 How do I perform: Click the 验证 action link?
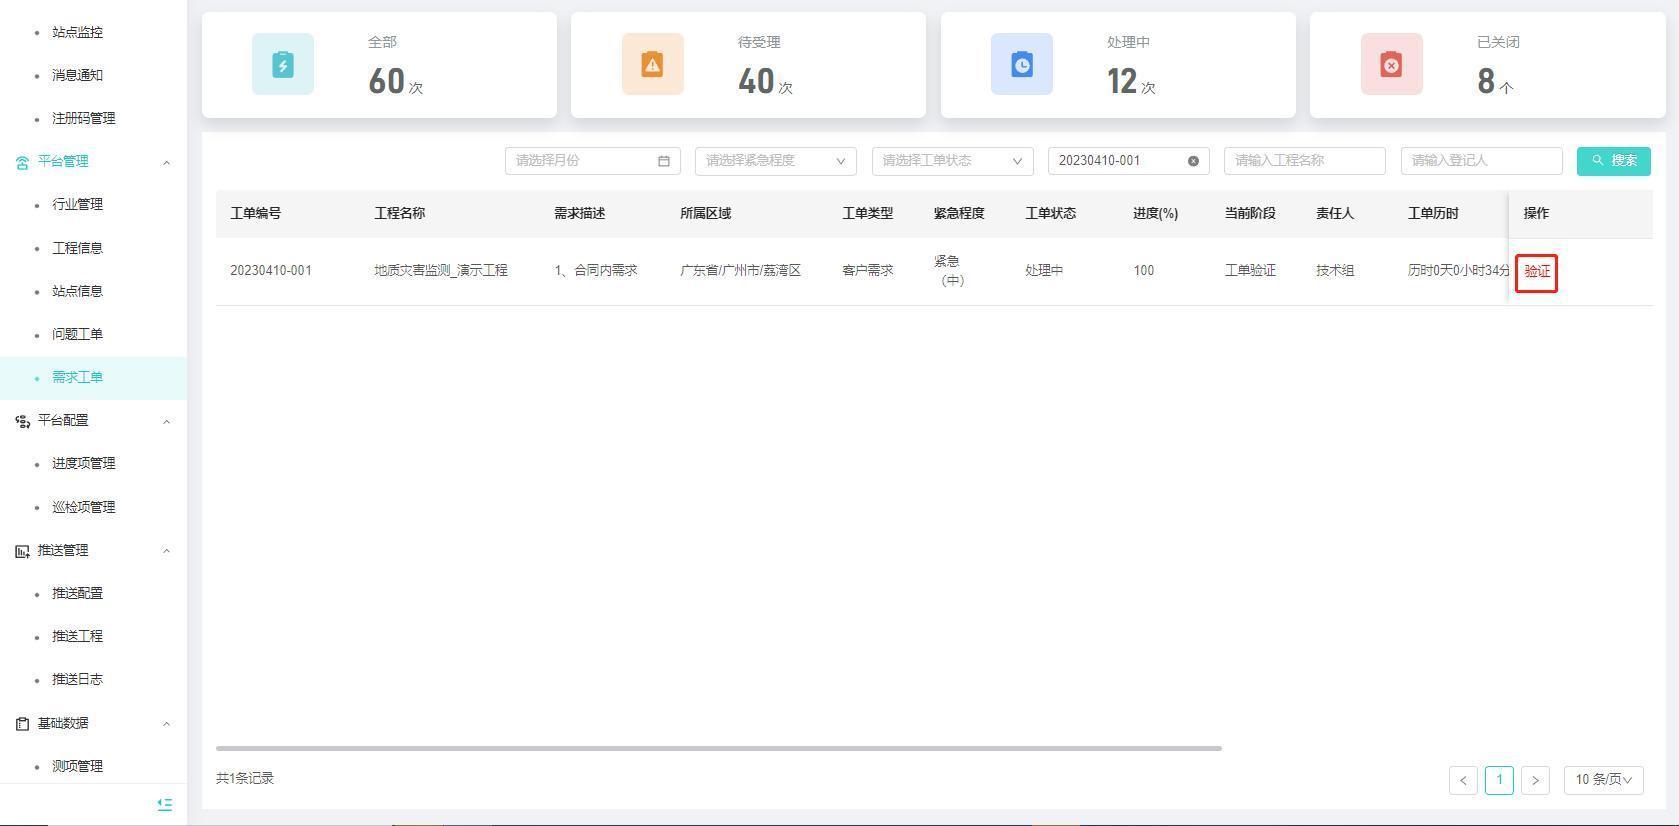(1536, 272)
